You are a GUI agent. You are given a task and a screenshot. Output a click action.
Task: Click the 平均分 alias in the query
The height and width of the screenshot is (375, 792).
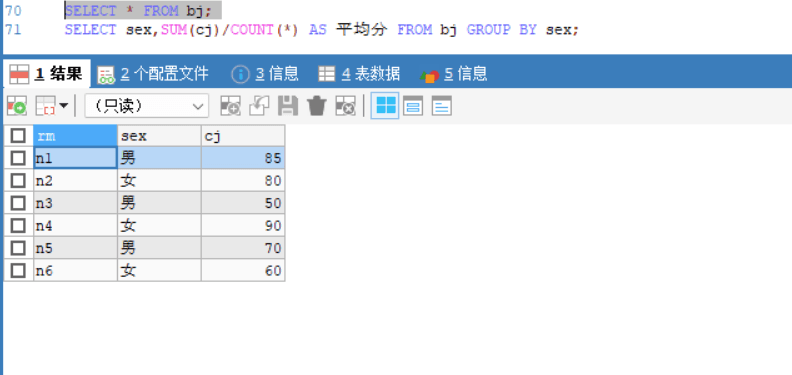[x=362, y=30]
